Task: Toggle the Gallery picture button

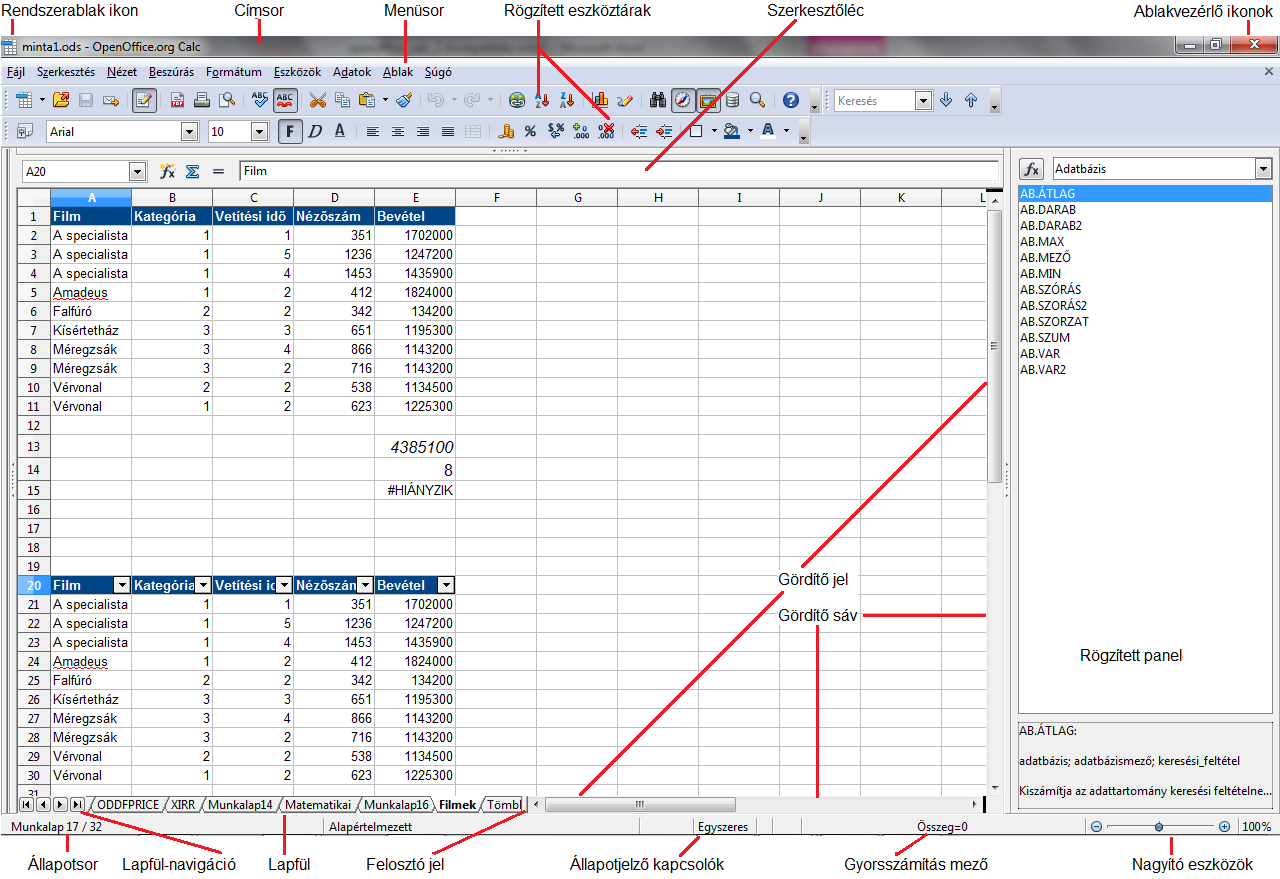Action: (709, 100)
